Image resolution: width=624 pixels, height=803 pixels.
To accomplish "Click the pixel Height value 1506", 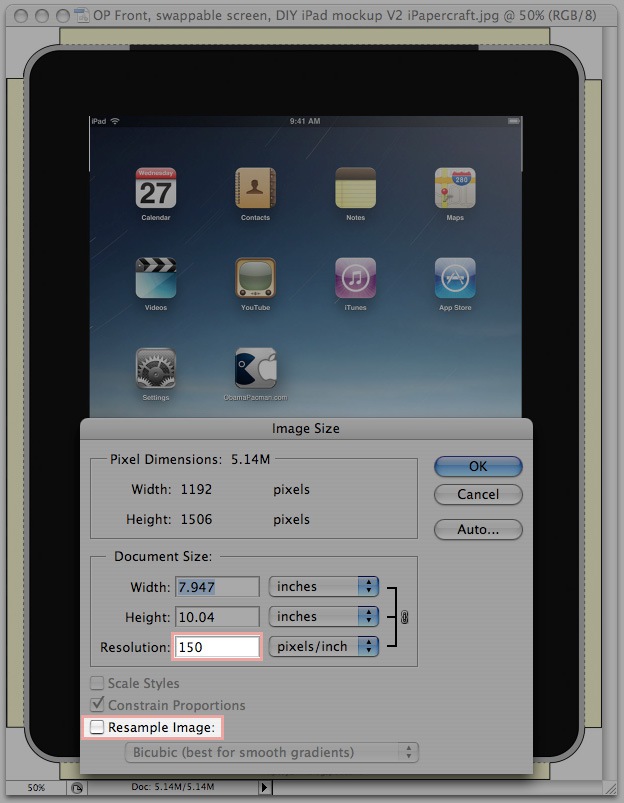I will (x=196, y=519).
